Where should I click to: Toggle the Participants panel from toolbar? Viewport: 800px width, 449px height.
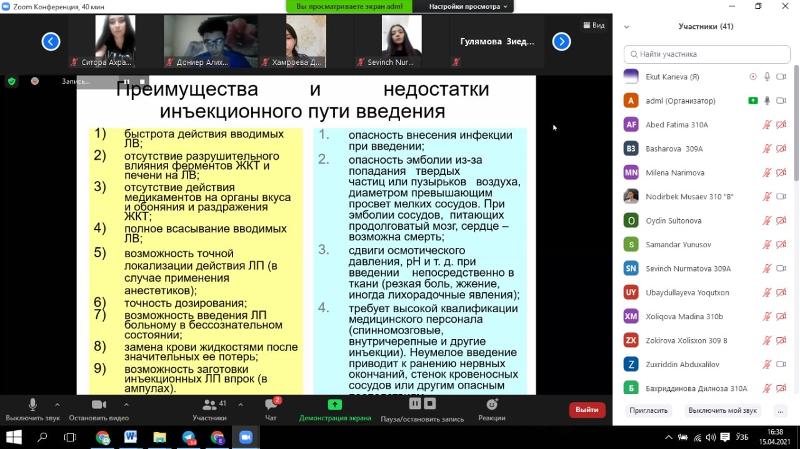(209, 404)
